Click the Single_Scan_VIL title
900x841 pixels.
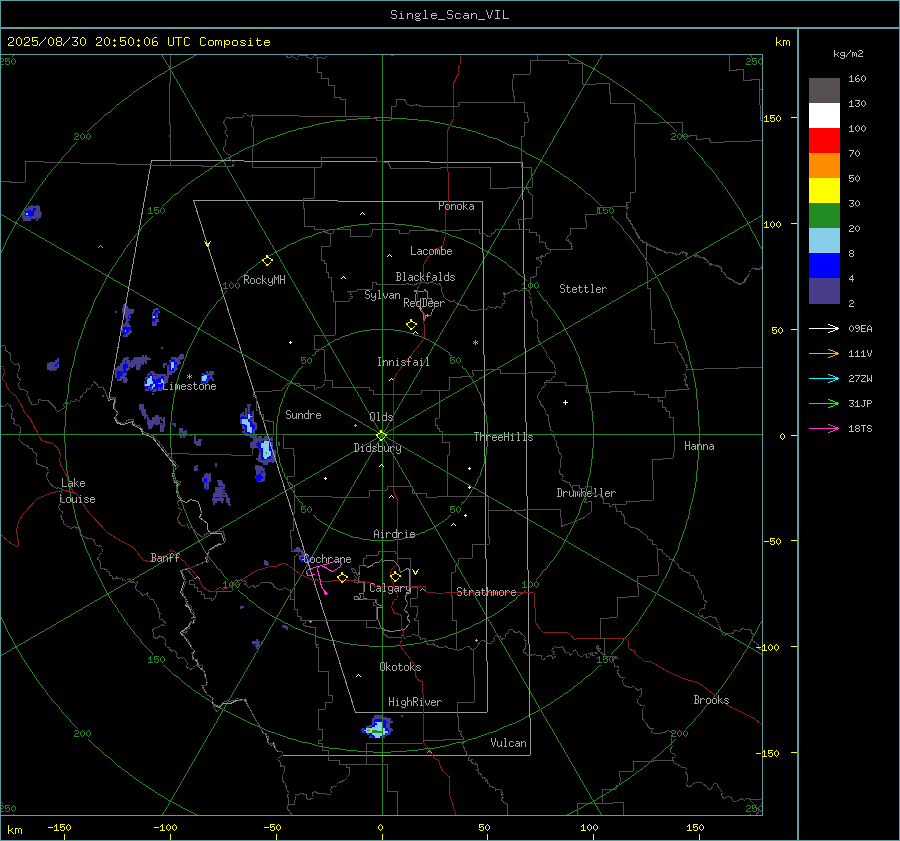[x=449, y=15]
